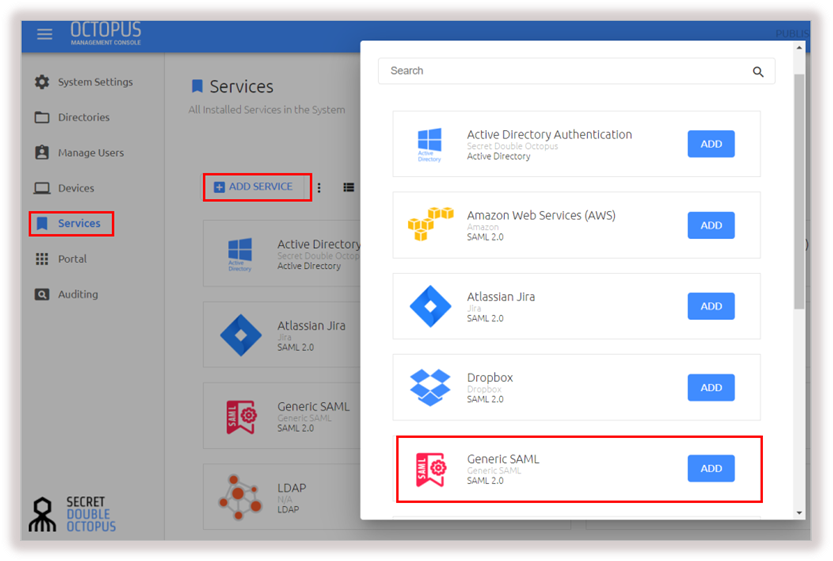Click the Directories folder icon
This screenshot has width=833, height=561.
[42, 117]
